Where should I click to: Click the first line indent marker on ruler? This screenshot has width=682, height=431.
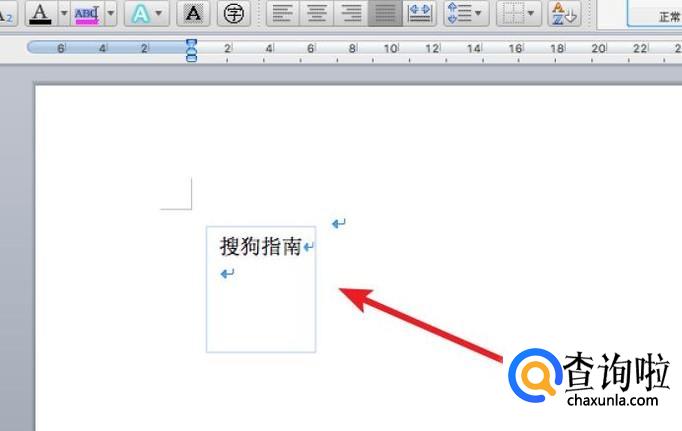coord(191,43)
